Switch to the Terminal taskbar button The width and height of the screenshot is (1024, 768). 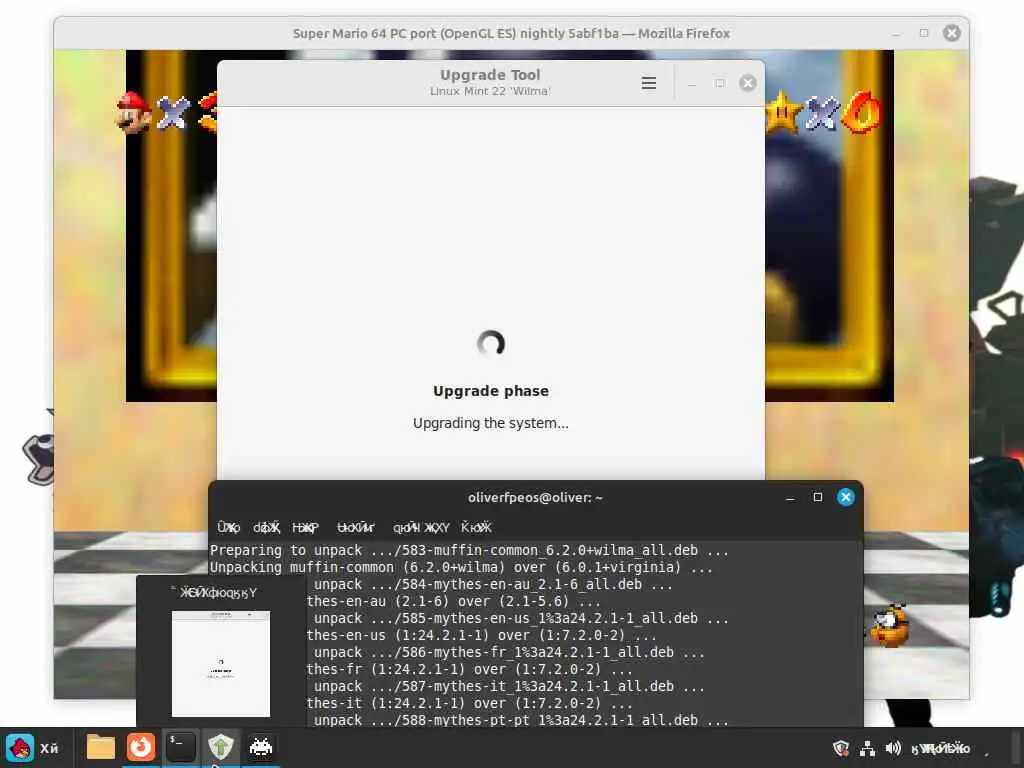coord(180,747)
